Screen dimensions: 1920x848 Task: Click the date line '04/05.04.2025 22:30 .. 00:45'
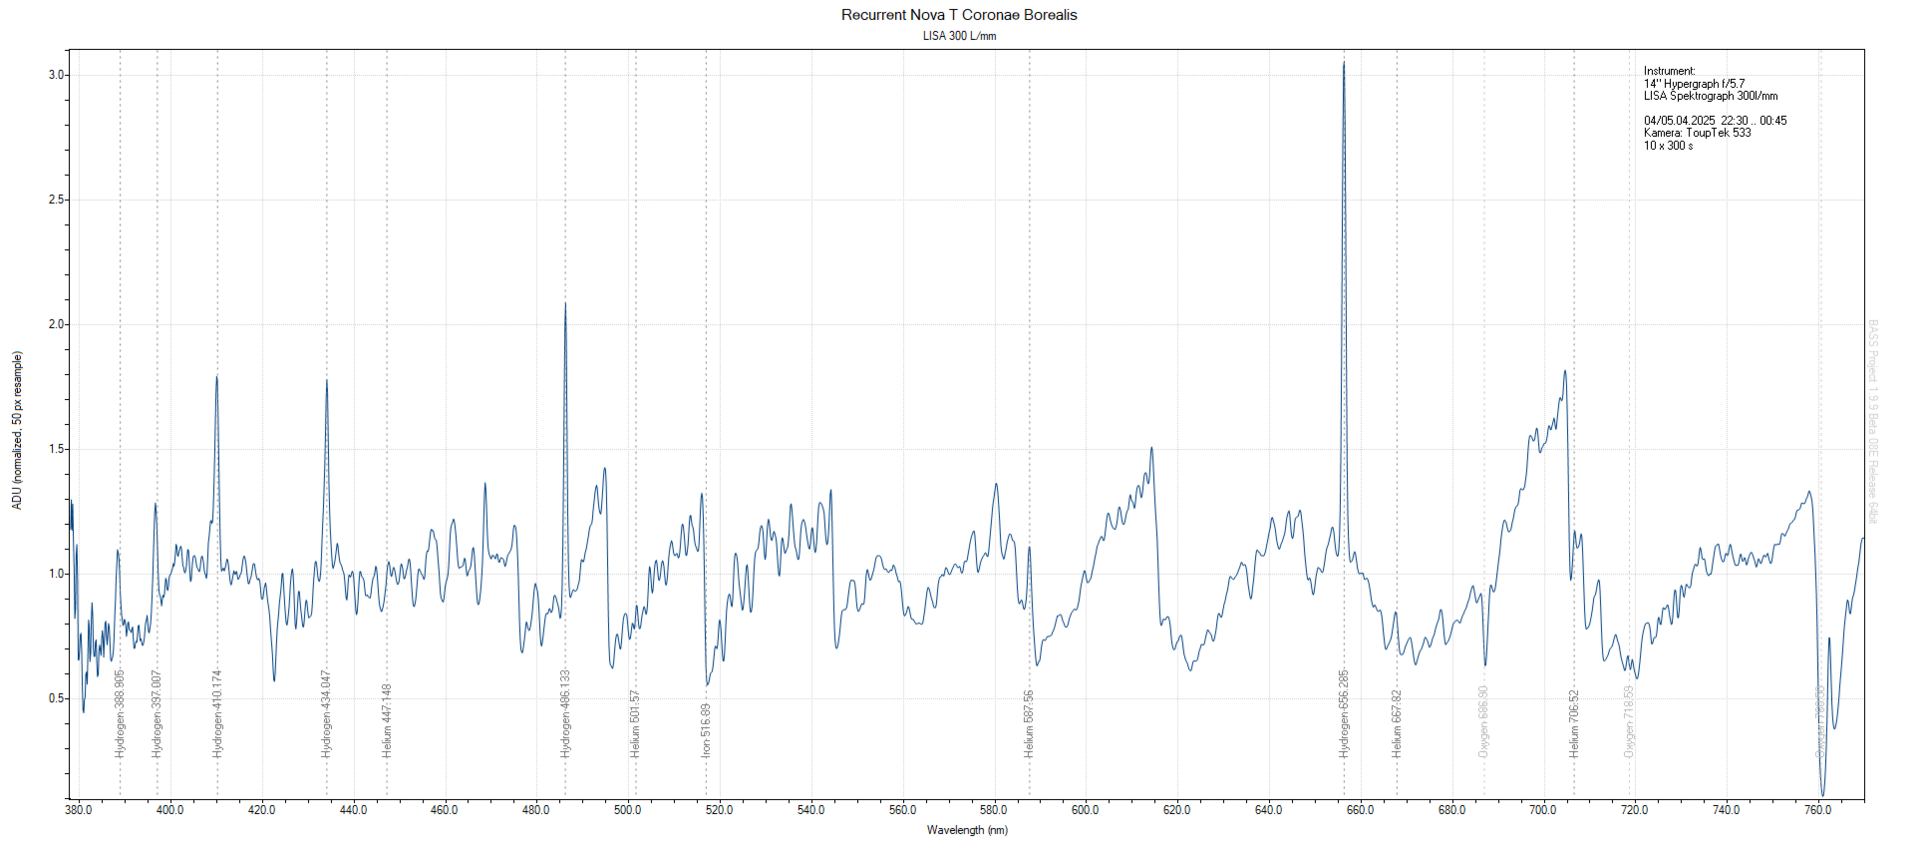click(x=1716, y=121)
